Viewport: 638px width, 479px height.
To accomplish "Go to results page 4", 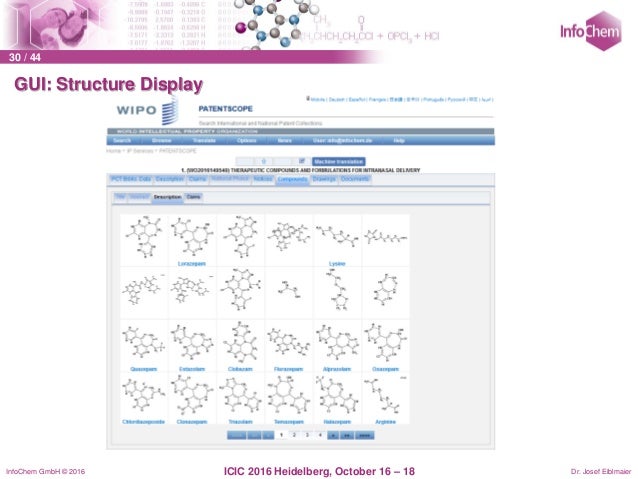I will coord(320,435).
